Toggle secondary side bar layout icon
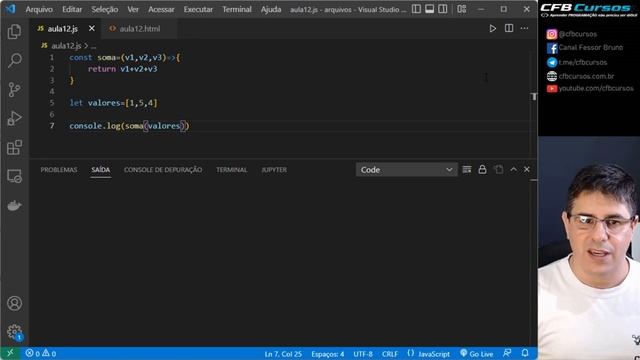Image resolution: width=640 pixels, height=360 pixels. point(443,9)
